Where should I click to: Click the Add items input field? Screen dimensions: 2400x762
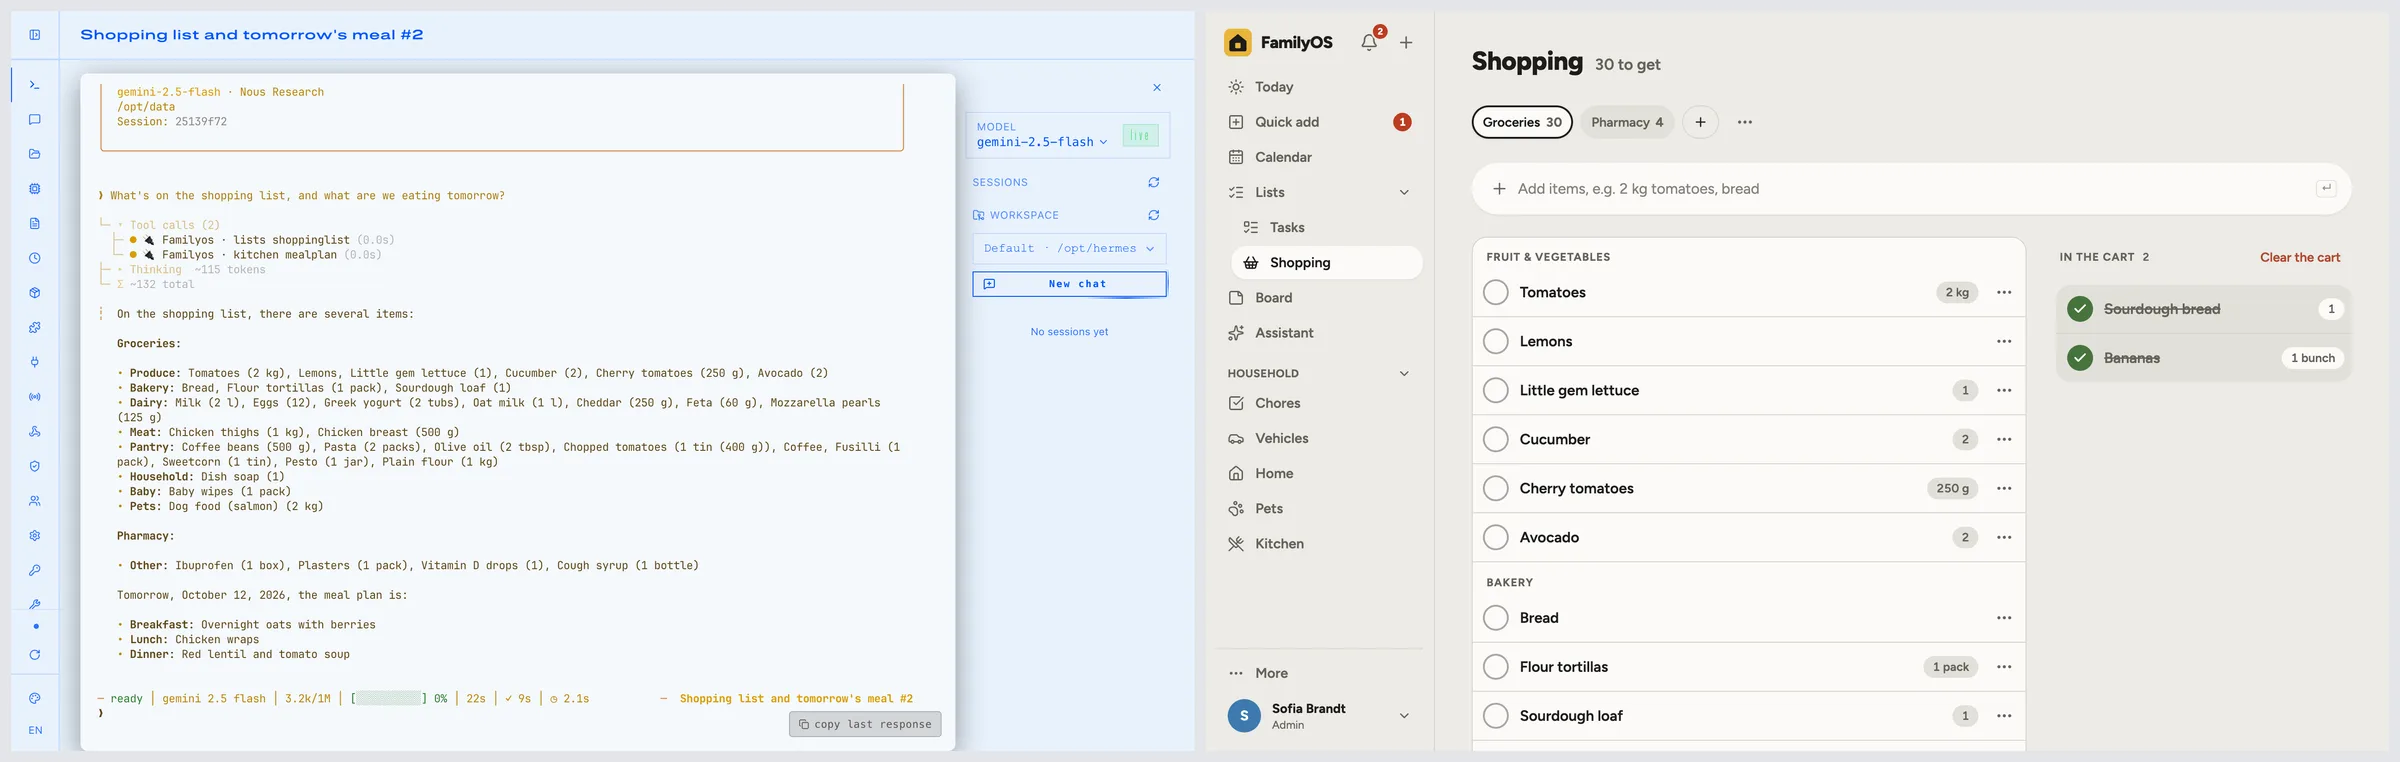point(1911,189)
